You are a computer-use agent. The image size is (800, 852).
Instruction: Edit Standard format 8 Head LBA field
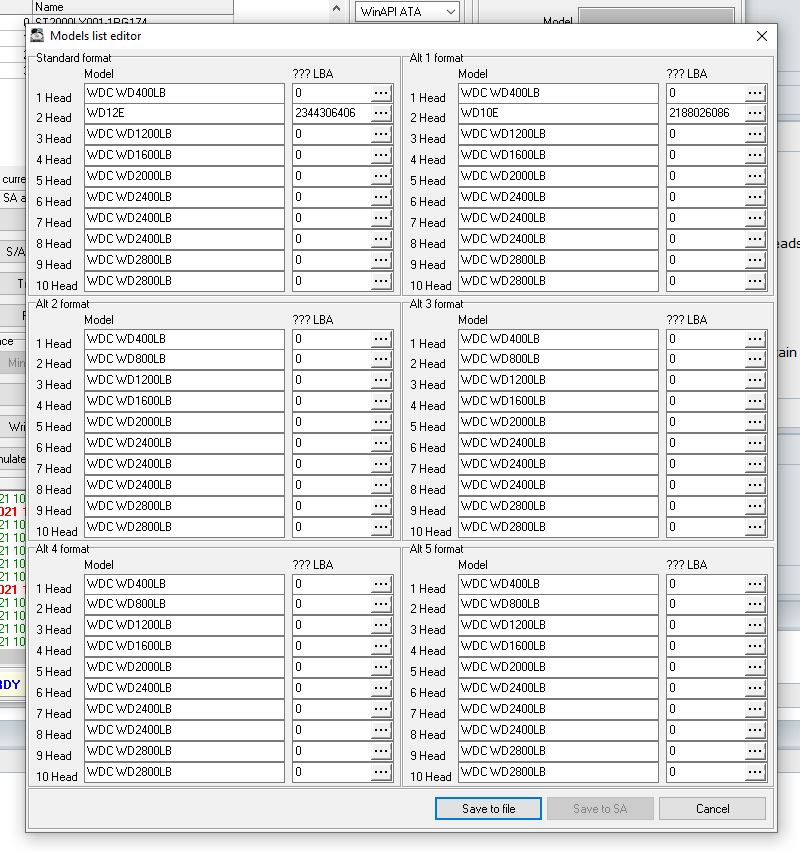click(332, 239)
